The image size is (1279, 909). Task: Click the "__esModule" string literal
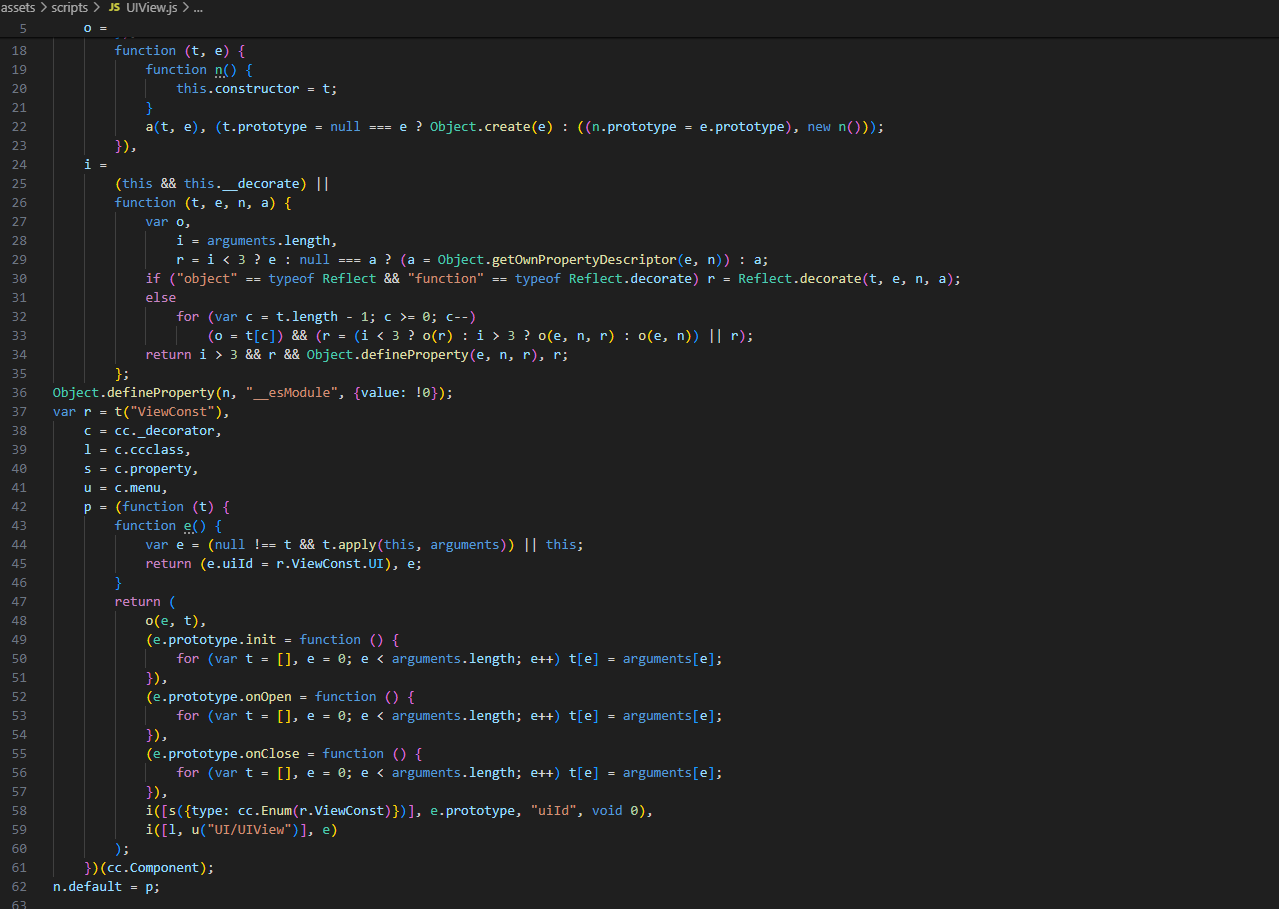291,392
